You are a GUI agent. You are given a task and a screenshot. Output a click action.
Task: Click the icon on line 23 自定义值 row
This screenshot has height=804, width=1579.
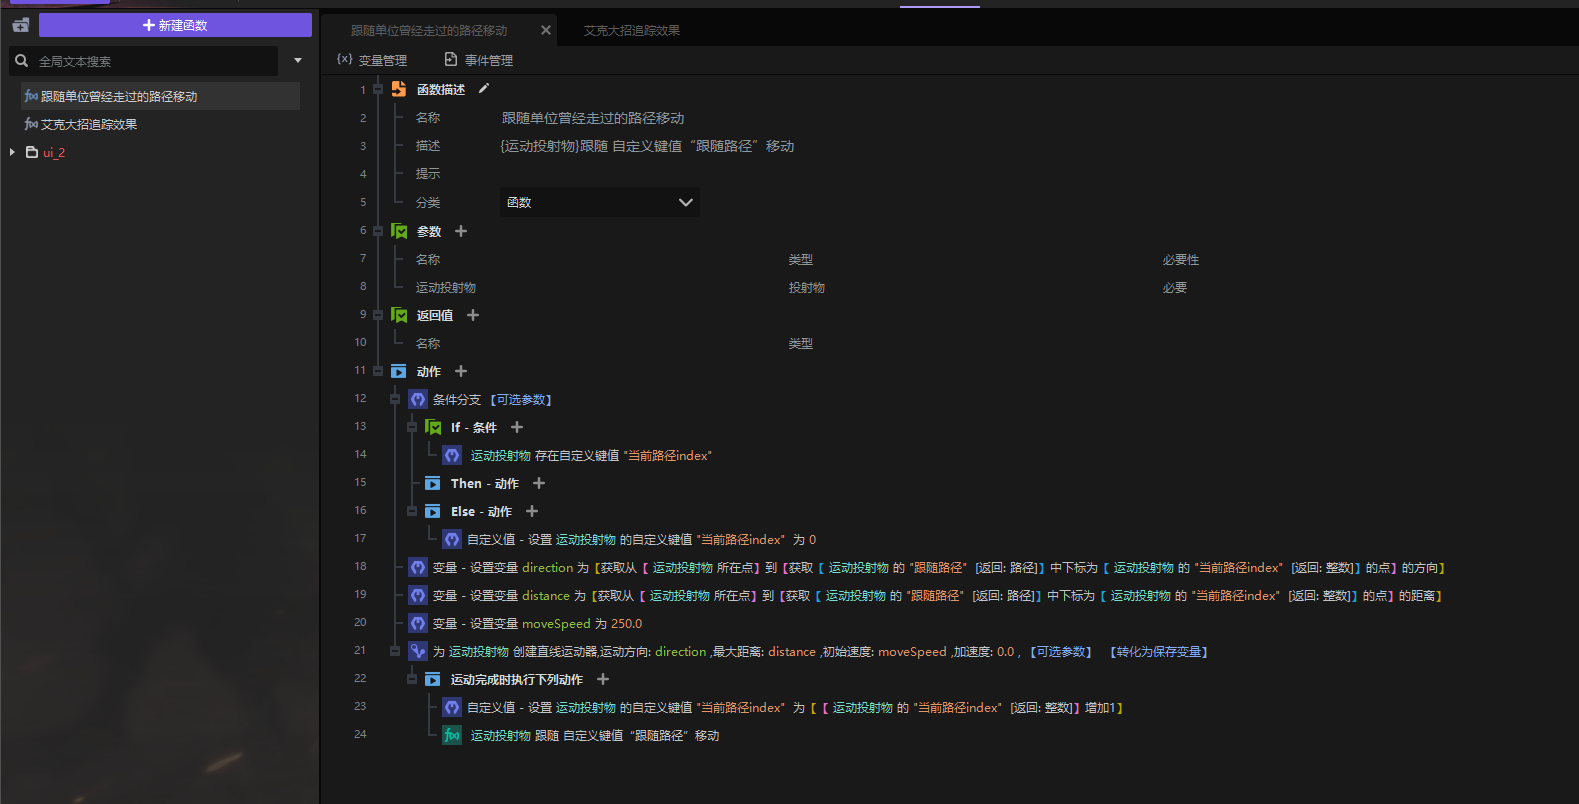pos(452,707)
